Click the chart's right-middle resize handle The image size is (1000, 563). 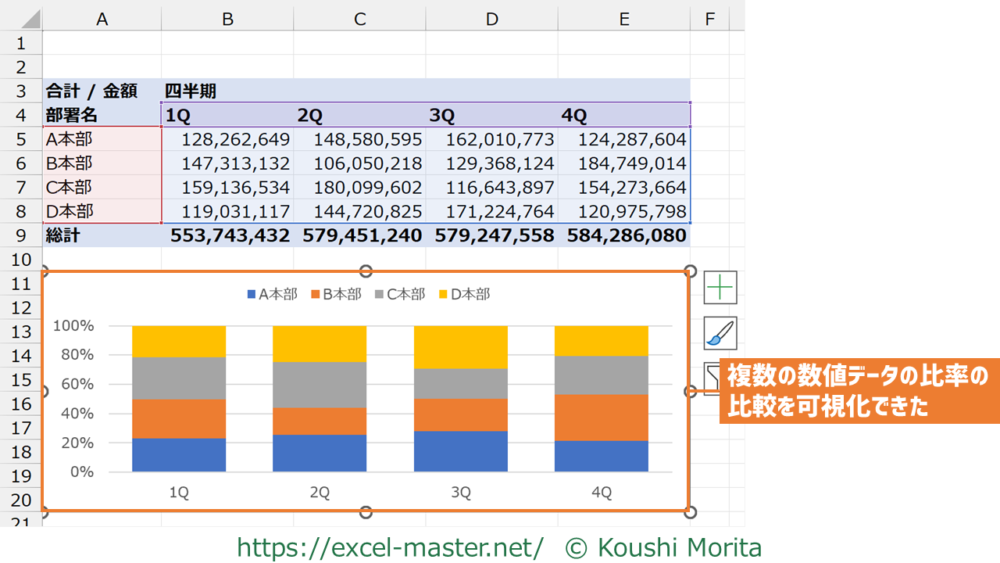pyautogui.click(x=690, y=391)
